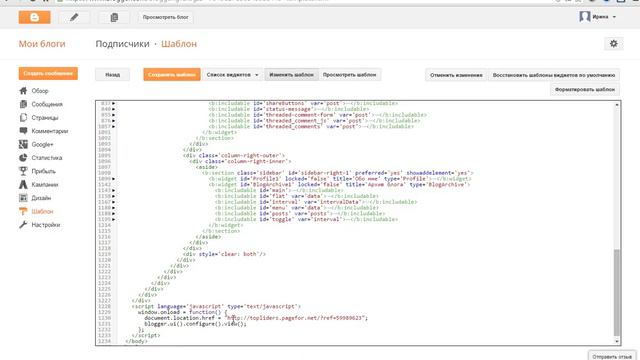Click the Назад button
The image size is (640, 360).
point(113,75)
